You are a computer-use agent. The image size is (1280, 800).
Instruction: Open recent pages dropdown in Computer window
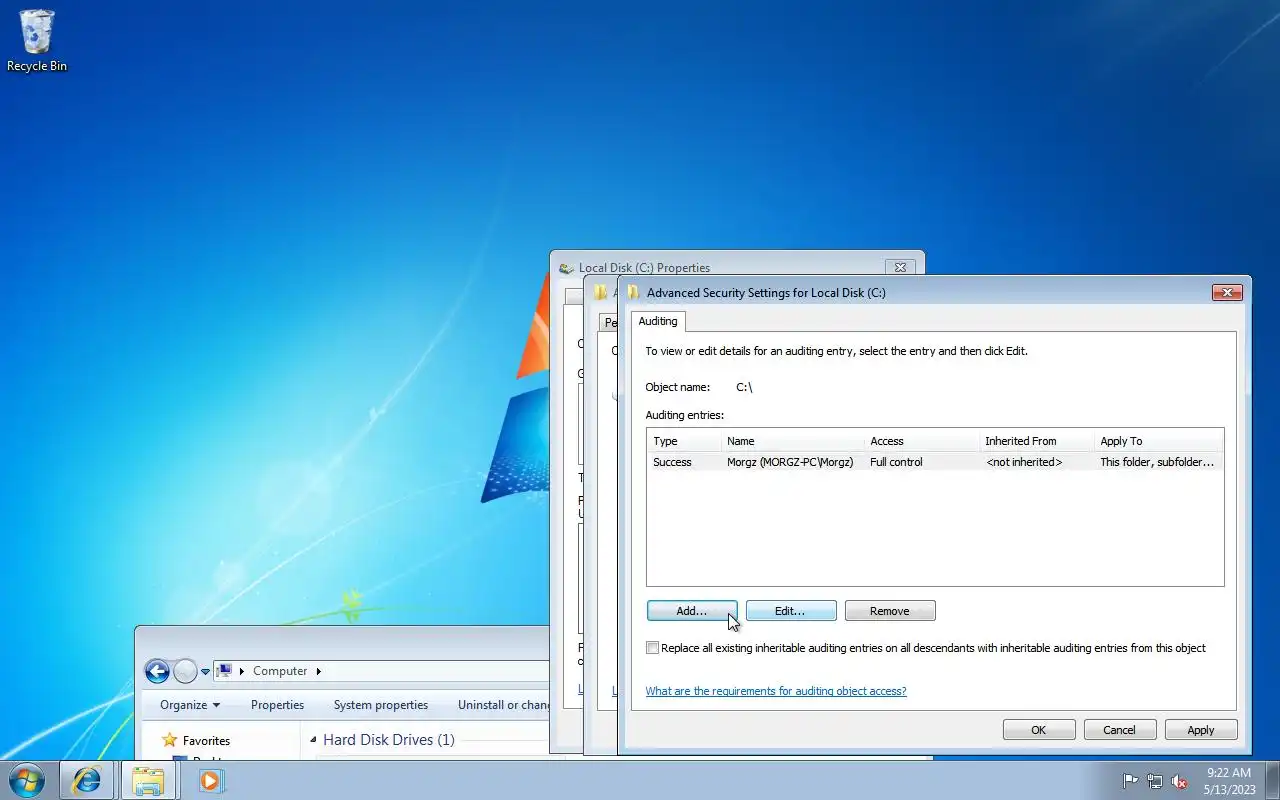click(x=205, y=672)
